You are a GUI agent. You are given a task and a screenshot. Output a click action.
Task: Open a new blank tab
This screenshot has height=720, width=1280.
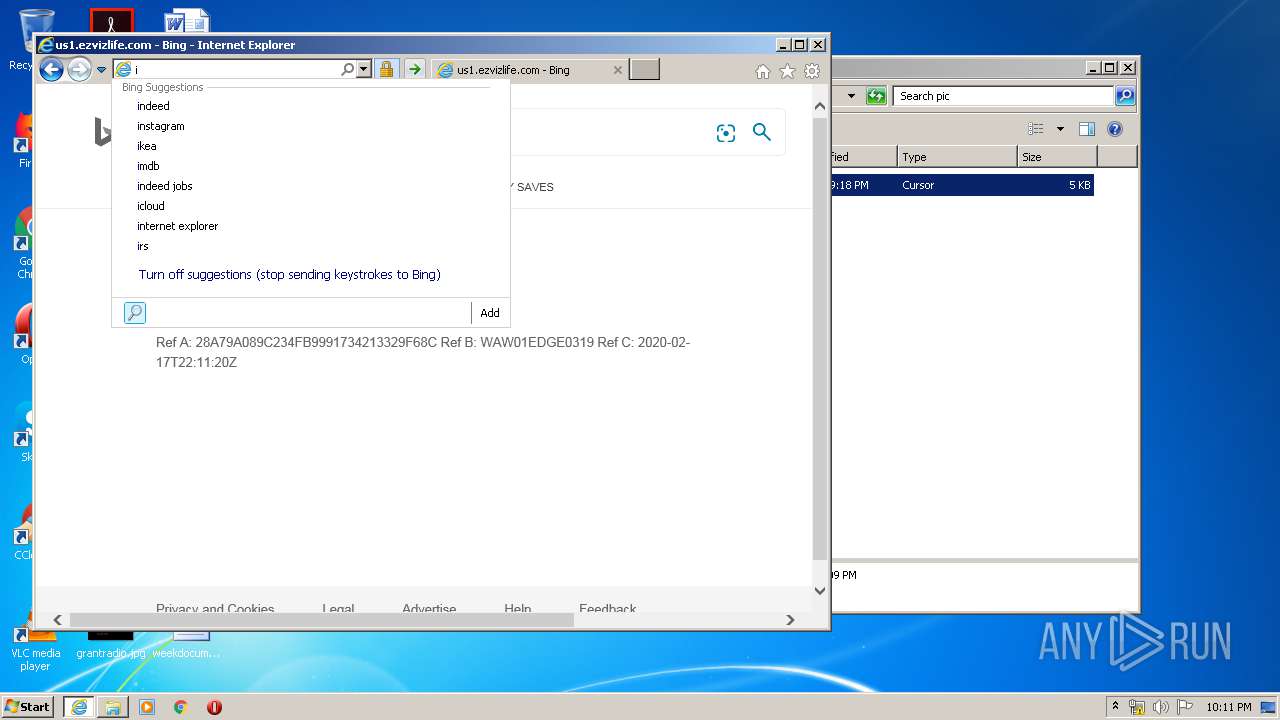(645, 69)
